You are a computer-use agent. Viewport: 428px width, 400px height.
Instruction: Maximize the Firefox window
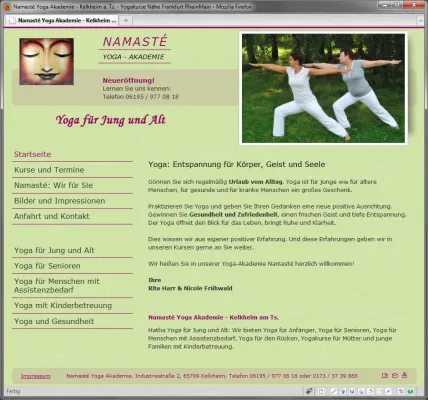[398, 5]
